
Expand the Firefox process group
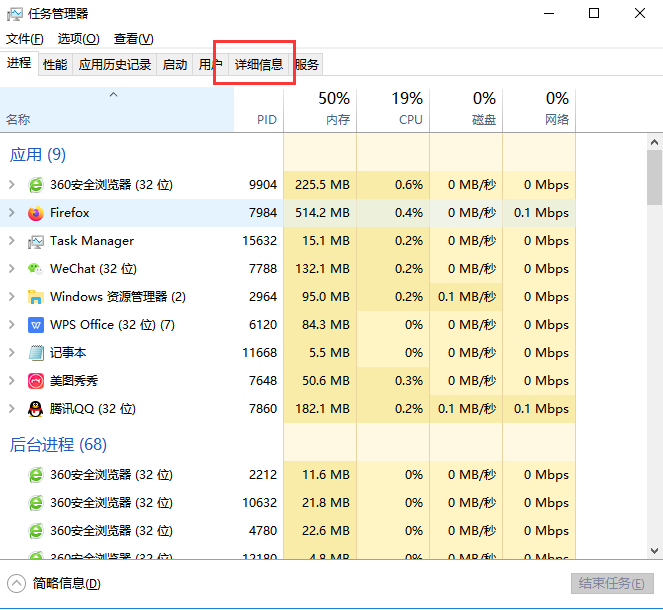(11, 213)
